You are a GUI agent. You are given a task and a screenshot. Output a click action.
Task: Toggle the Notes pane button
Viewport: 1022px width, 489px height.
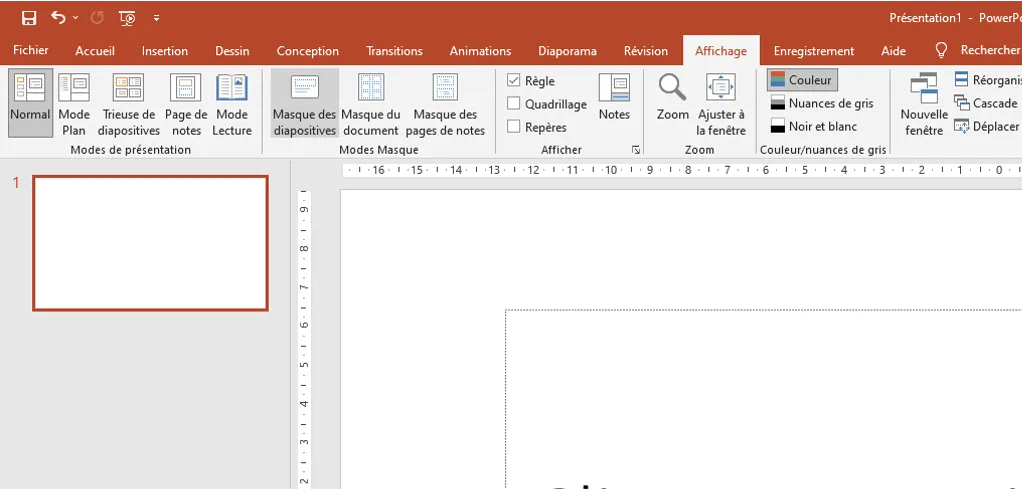(x=614, y=96)
